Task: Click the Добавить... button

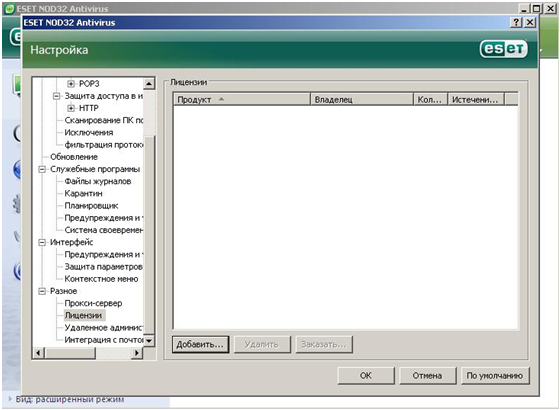Action: click(x=200, y=345)
